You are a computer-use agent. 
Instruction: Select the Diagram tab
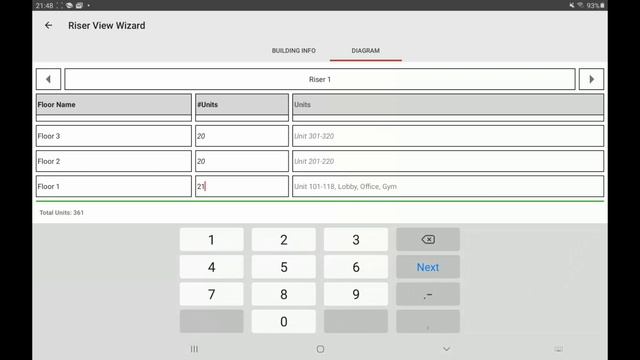(365, 51)
